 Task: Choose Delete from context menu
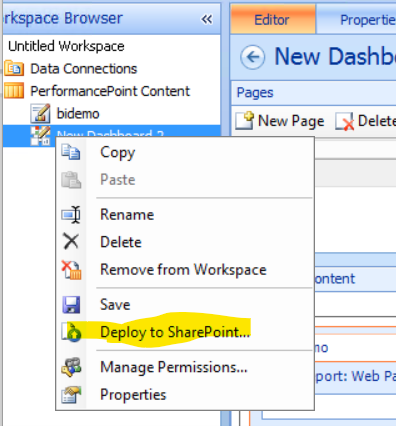pyautogui.click(x=121, y=242)
